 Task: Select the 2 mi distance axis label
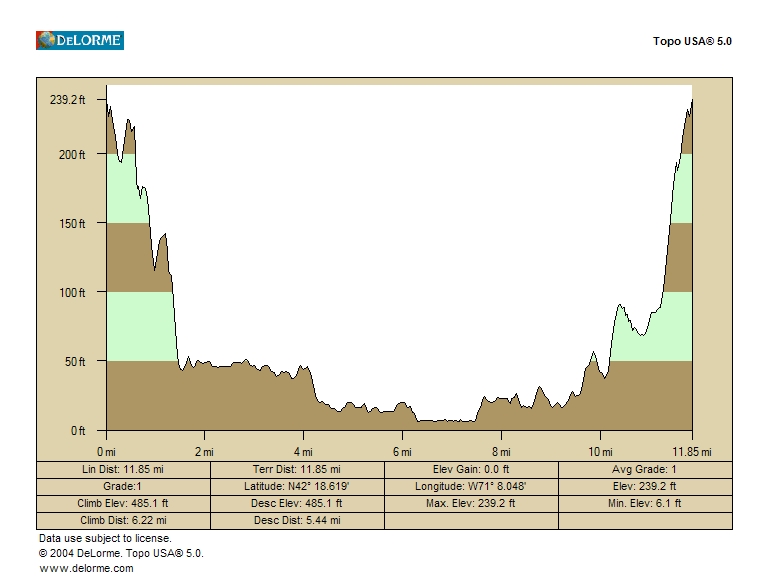click(204, 452)
